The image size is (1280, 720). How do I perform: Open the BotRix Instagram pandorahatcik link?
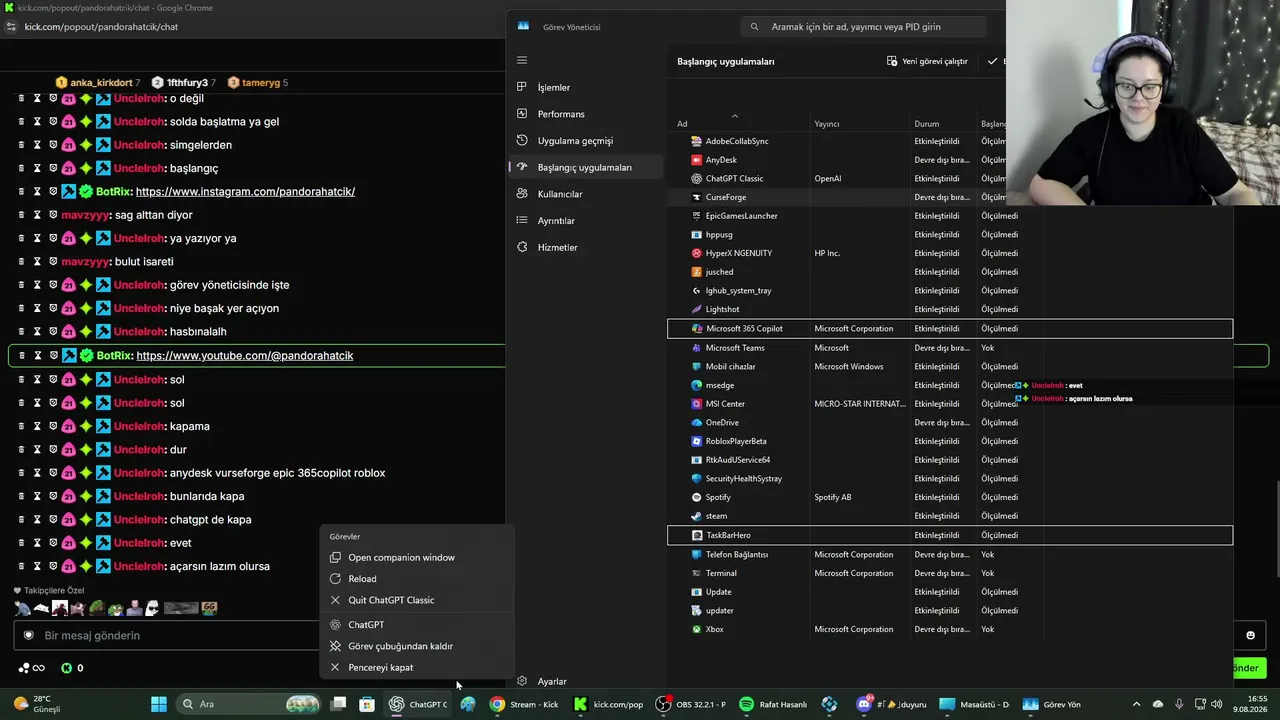[245, 191]
